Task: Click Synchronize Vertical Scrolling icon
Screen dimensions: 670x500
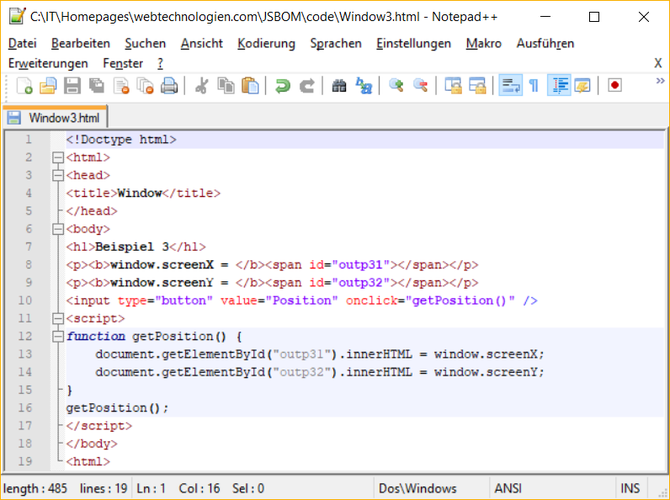Action: coord(453,85)
